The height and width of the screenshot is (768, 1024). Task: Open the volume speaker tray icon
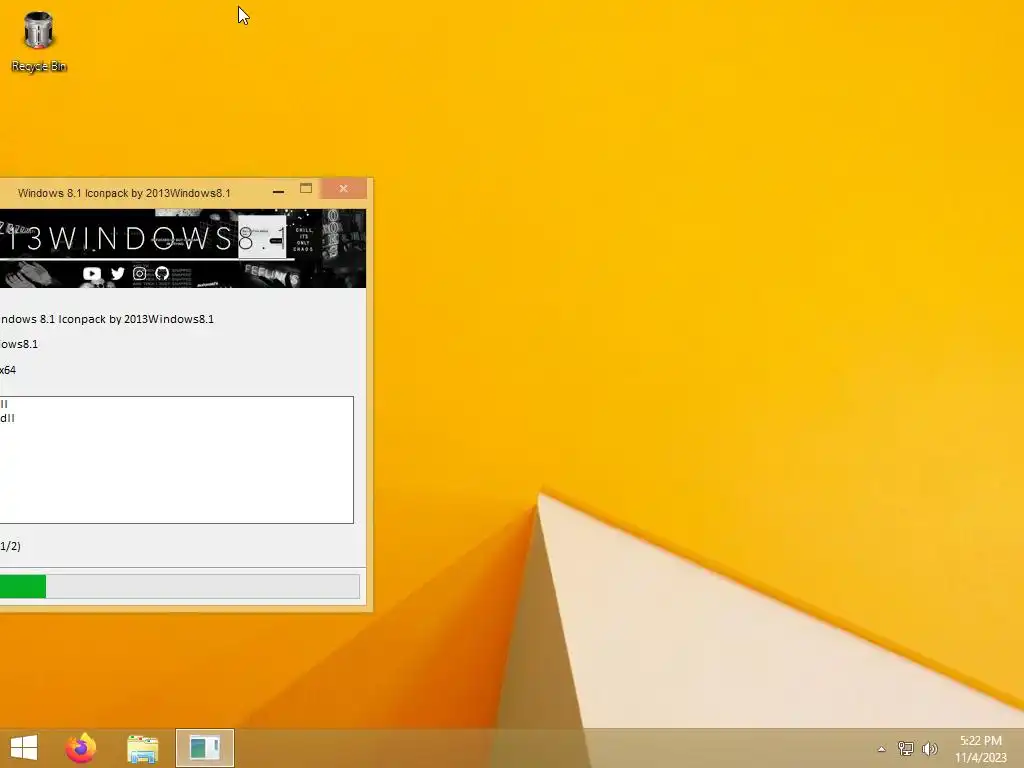pyautogui.click(x=929, y=748)
